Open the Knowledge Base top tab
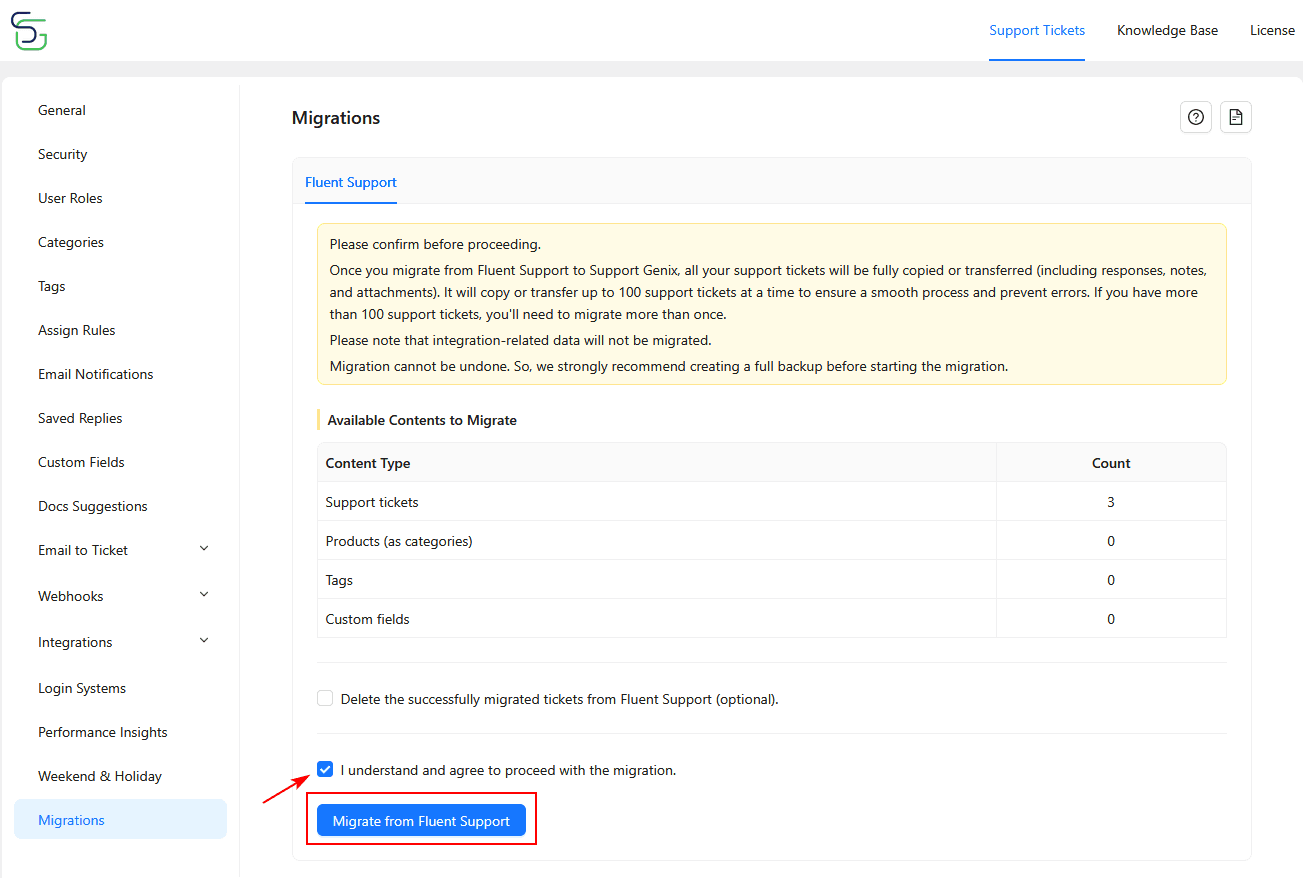Viewport: 1303px width, 878px height. click(1167, 30)
